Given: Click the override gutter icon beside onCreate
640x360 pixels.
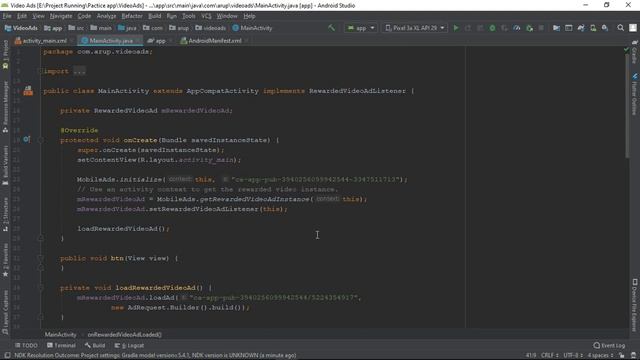Looking at the screenshot, I should point(26,140).
